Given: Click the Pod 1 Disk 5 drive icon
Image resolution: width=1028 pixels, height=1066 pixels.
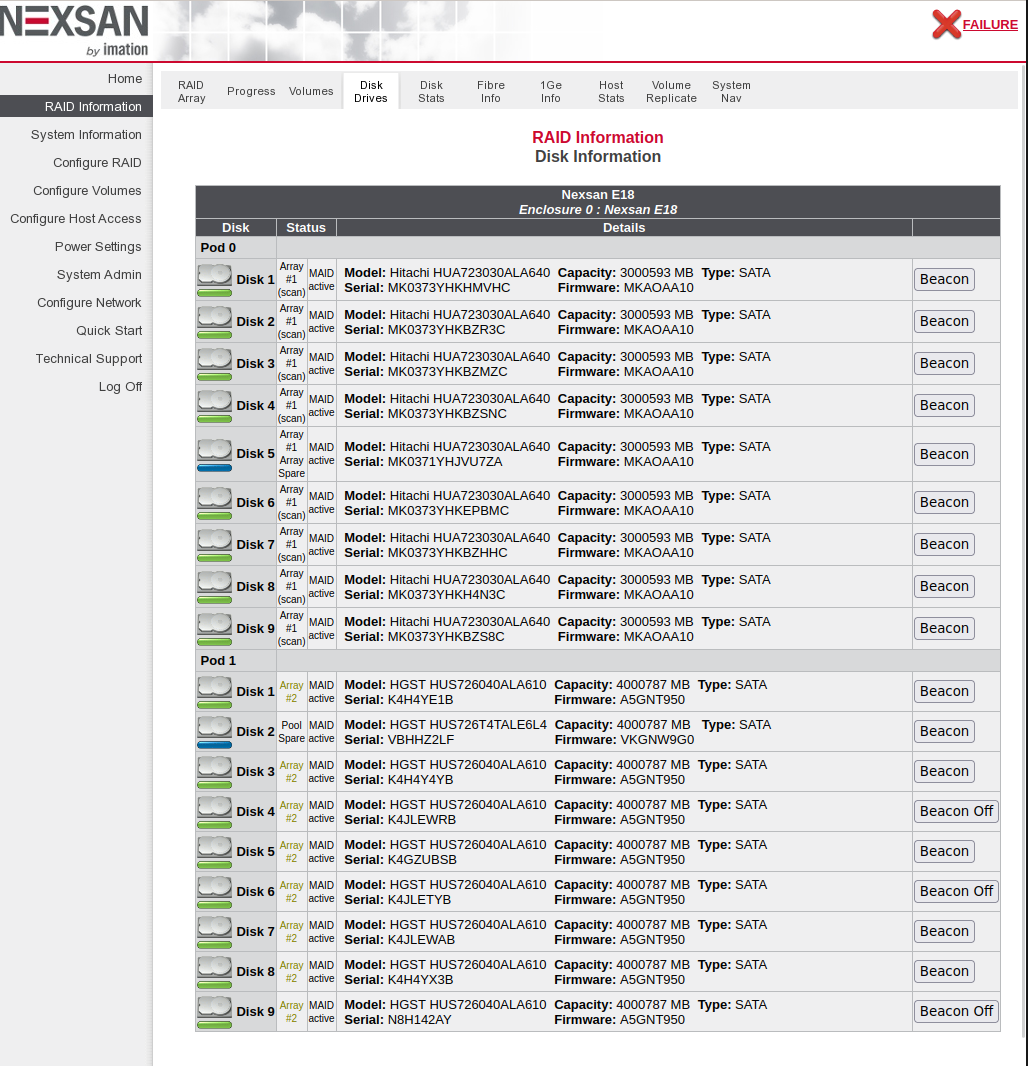Looking at the screenshot, I should tap(215, 853).
